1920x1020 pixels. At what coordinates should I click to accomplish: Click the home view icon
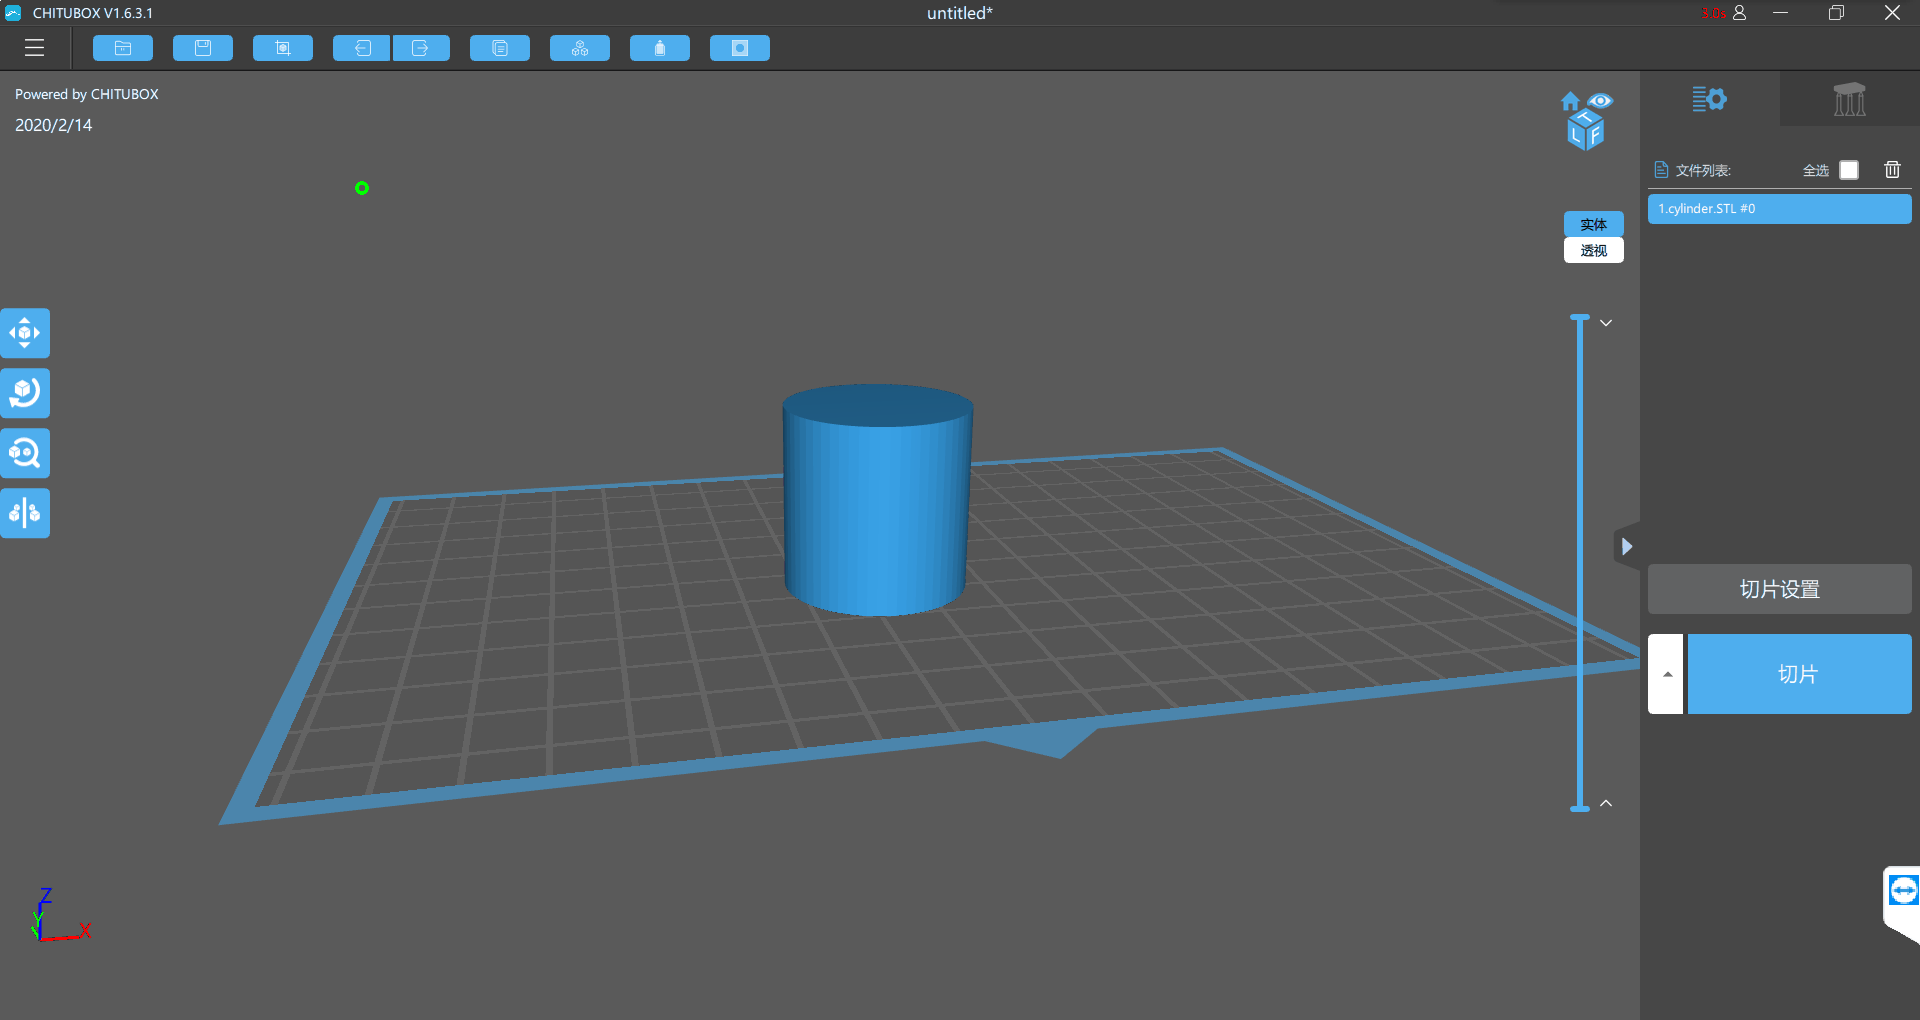point(1570,101)
